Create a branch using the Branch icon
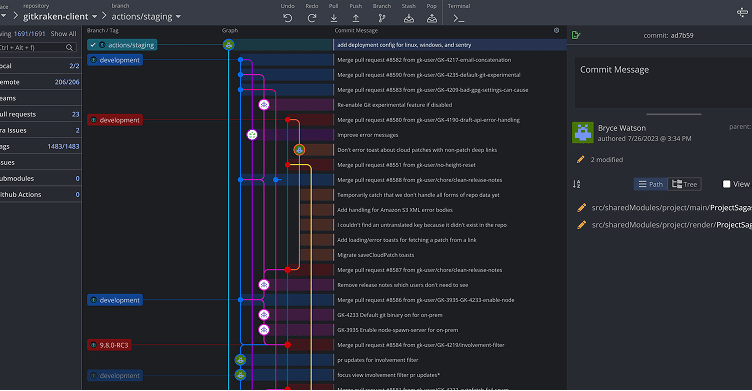752x391 pixels. coord(382,18)
